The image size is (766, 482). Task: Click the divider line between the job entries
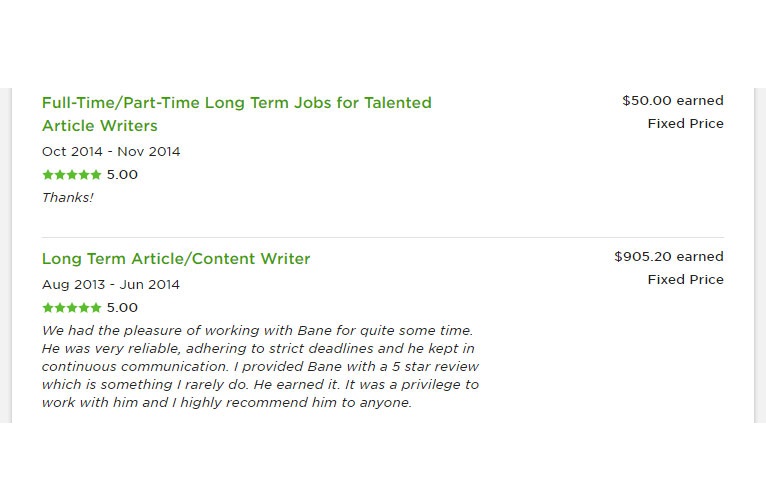point(382,237)
